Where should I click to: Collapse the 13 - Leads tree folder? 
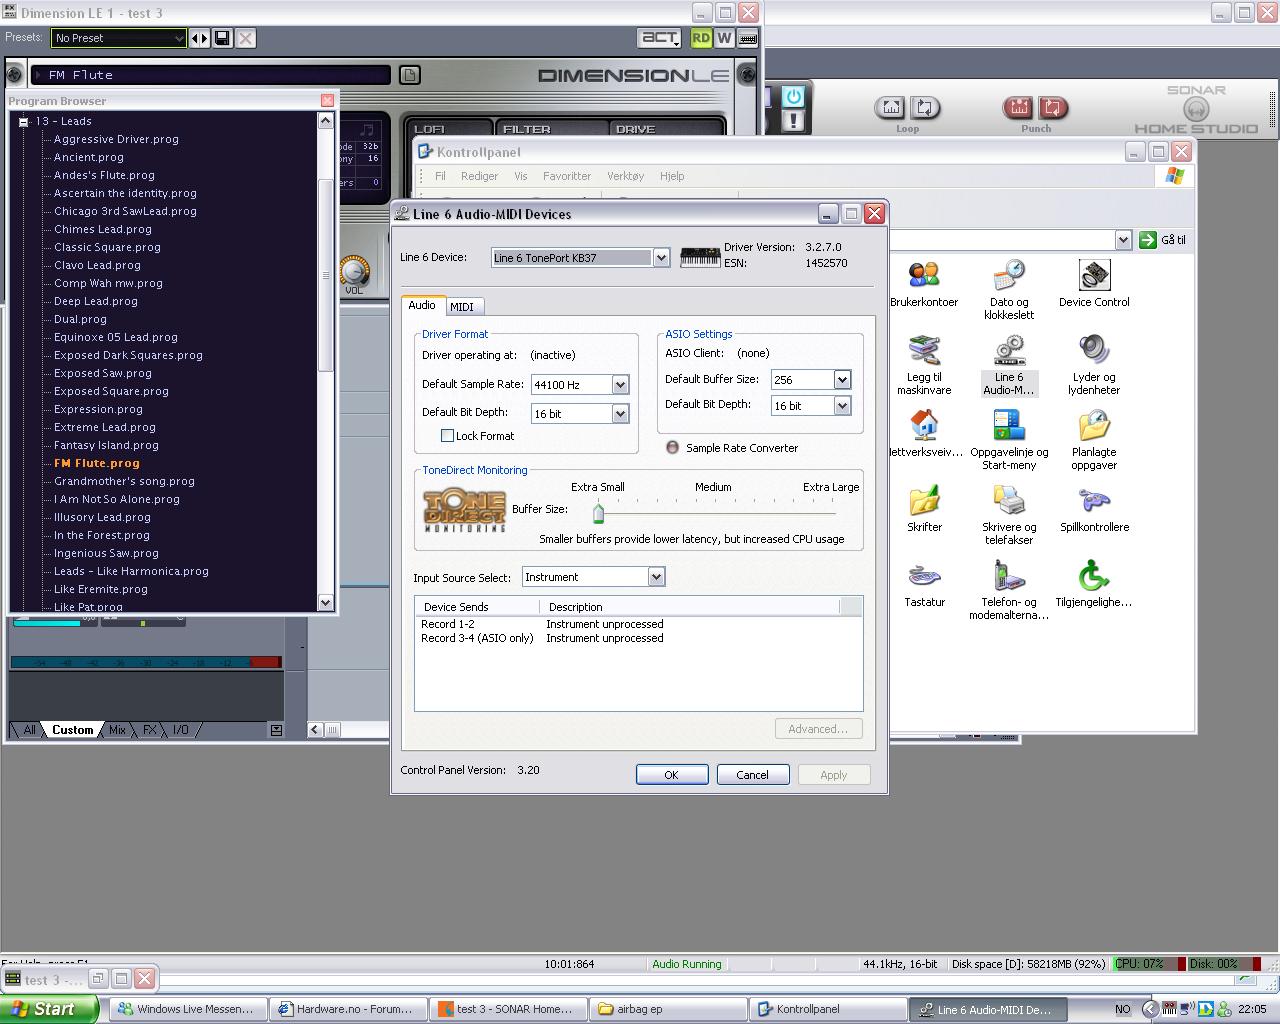[x=23, y=121]
